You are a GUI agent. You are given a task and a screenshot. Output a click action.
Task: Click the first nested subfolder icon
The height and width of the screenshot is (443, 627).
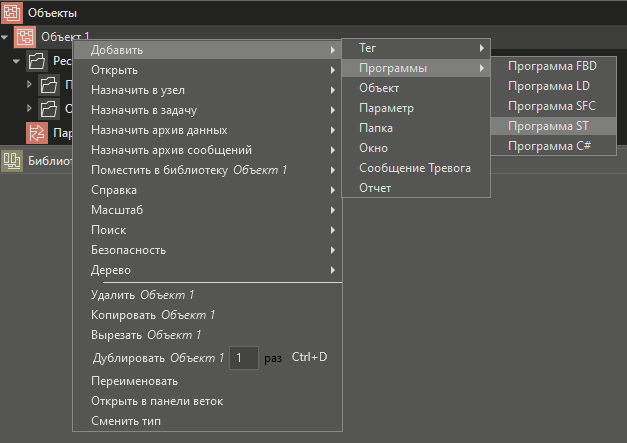[x=50, y=85]
